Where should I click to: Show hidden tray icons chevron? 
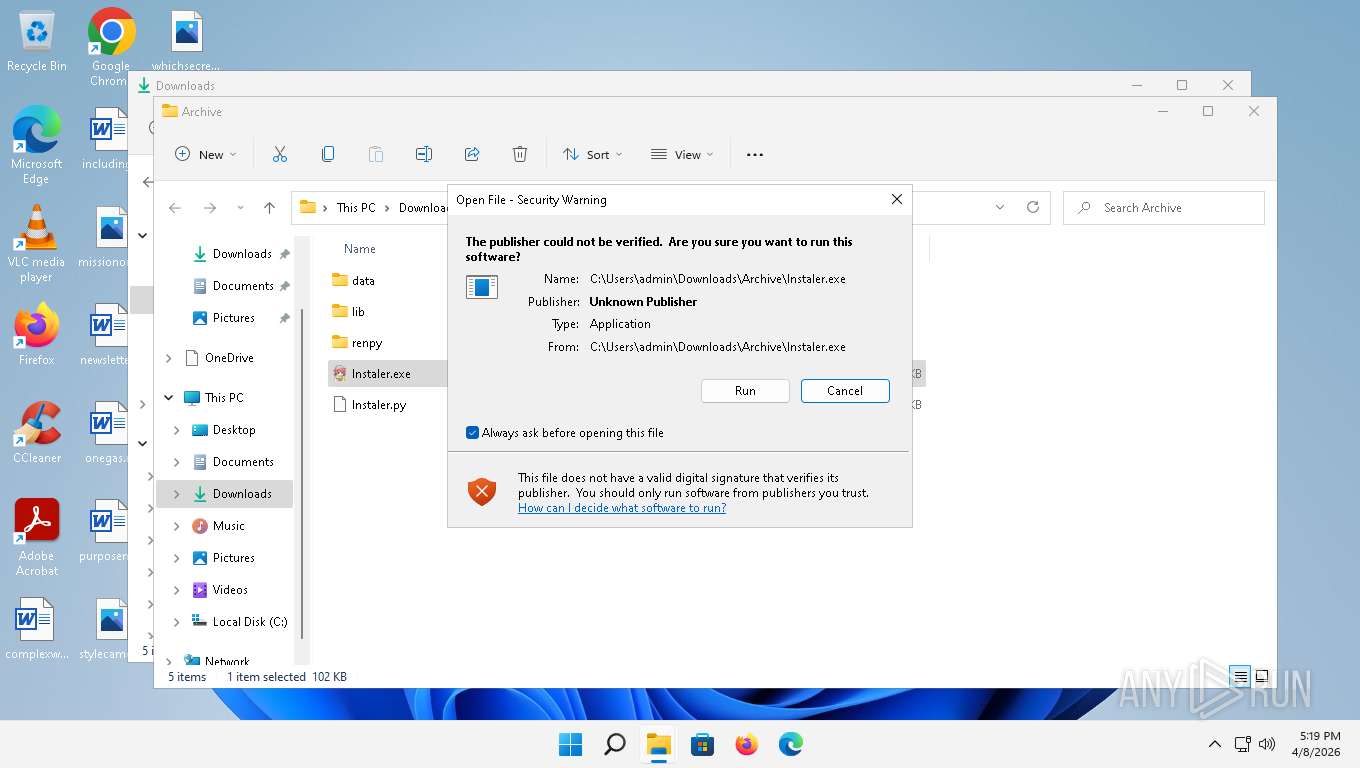pyautogui.click(x=1215, y=744)
